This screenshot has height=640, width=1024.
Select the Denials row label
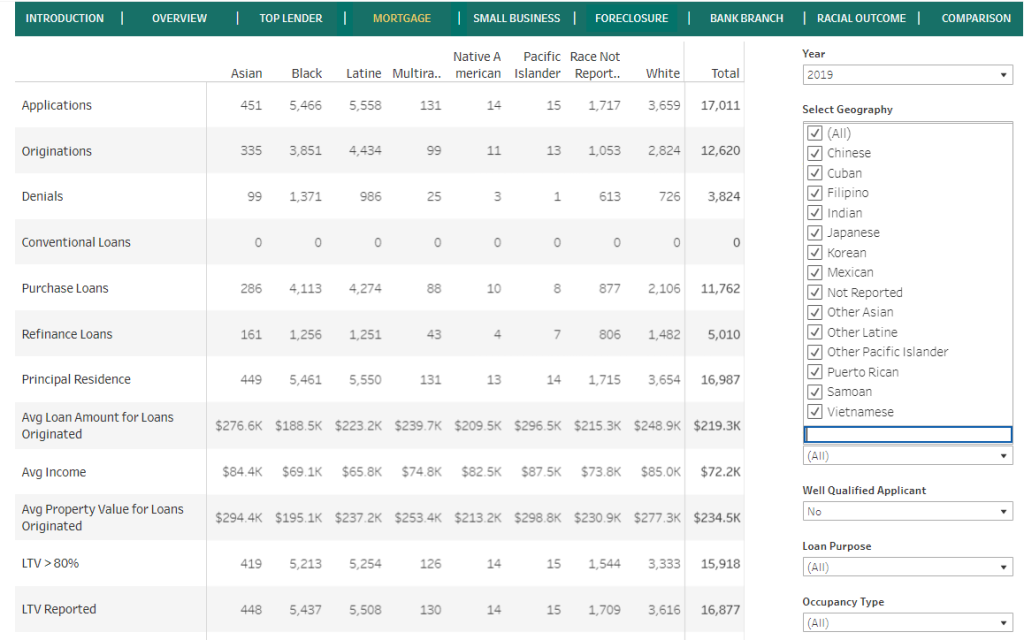pyautogui.click(x=42, y=196)
